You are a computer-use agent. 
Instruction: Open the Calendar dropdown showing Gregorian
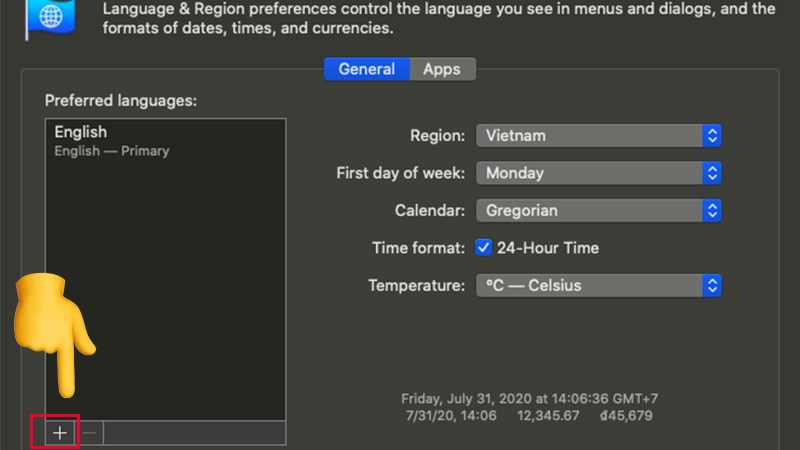[598, 211]
